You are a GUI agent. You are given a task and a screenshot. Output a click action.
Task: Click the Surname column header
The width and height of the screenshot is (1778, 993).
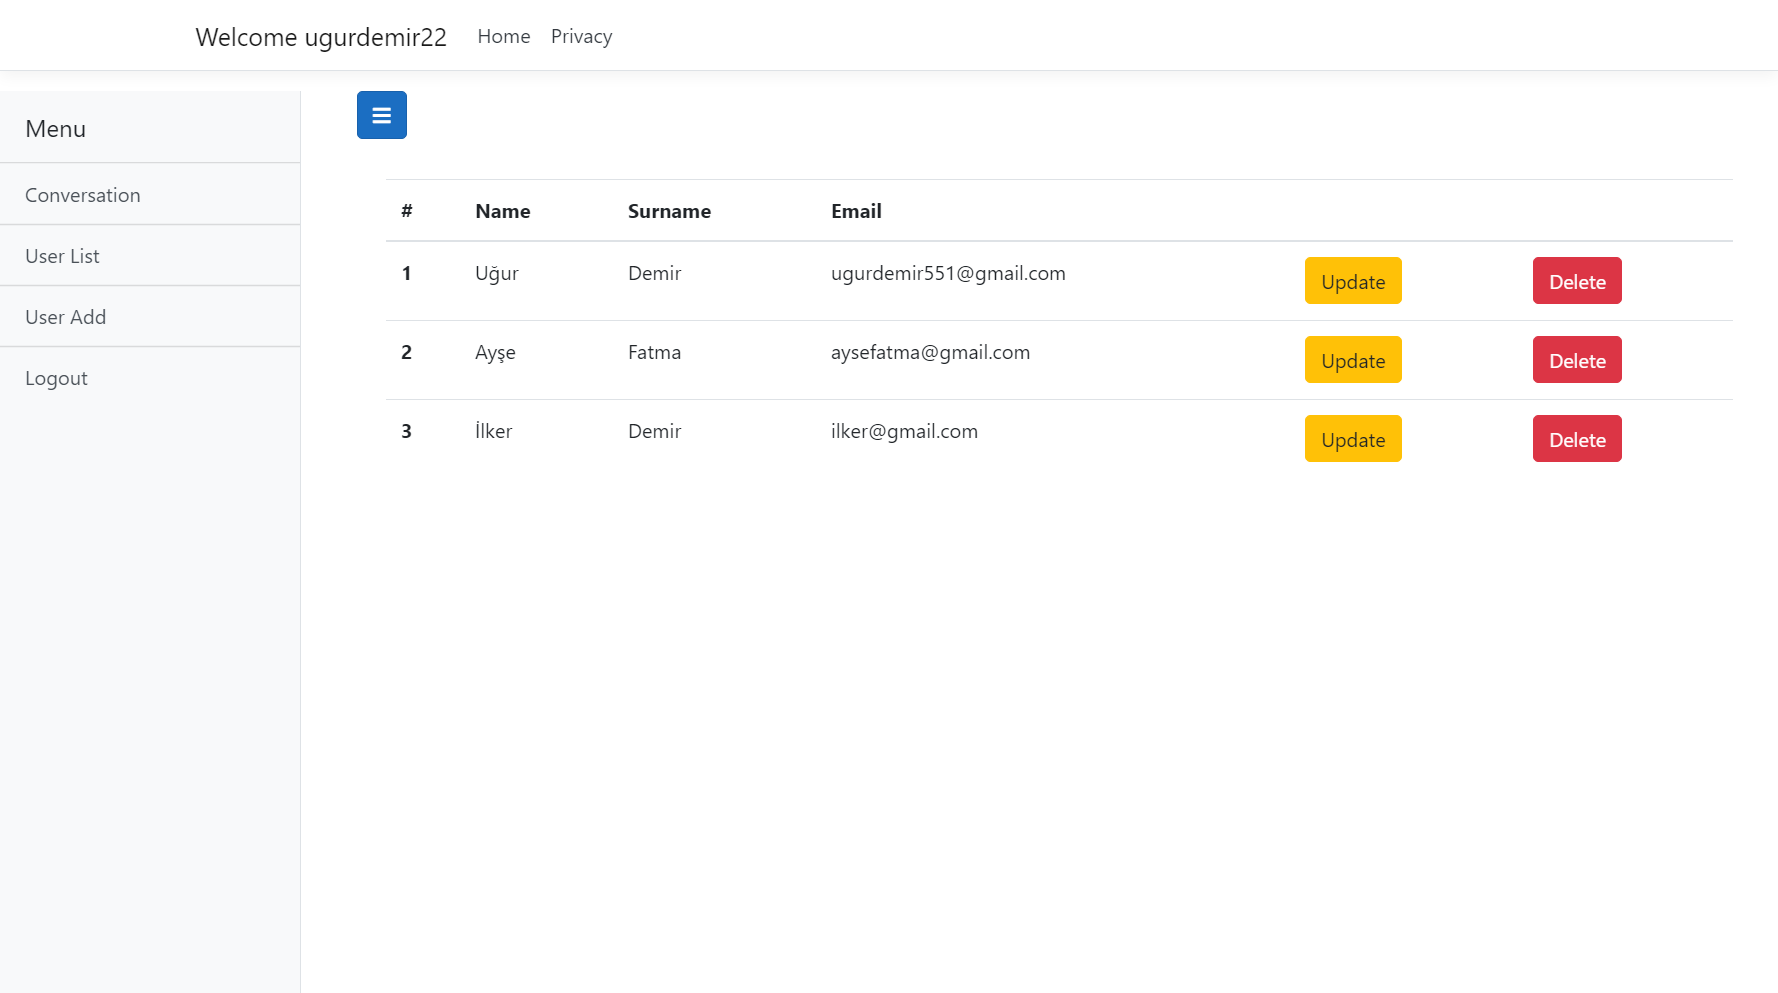pos(669,211)
